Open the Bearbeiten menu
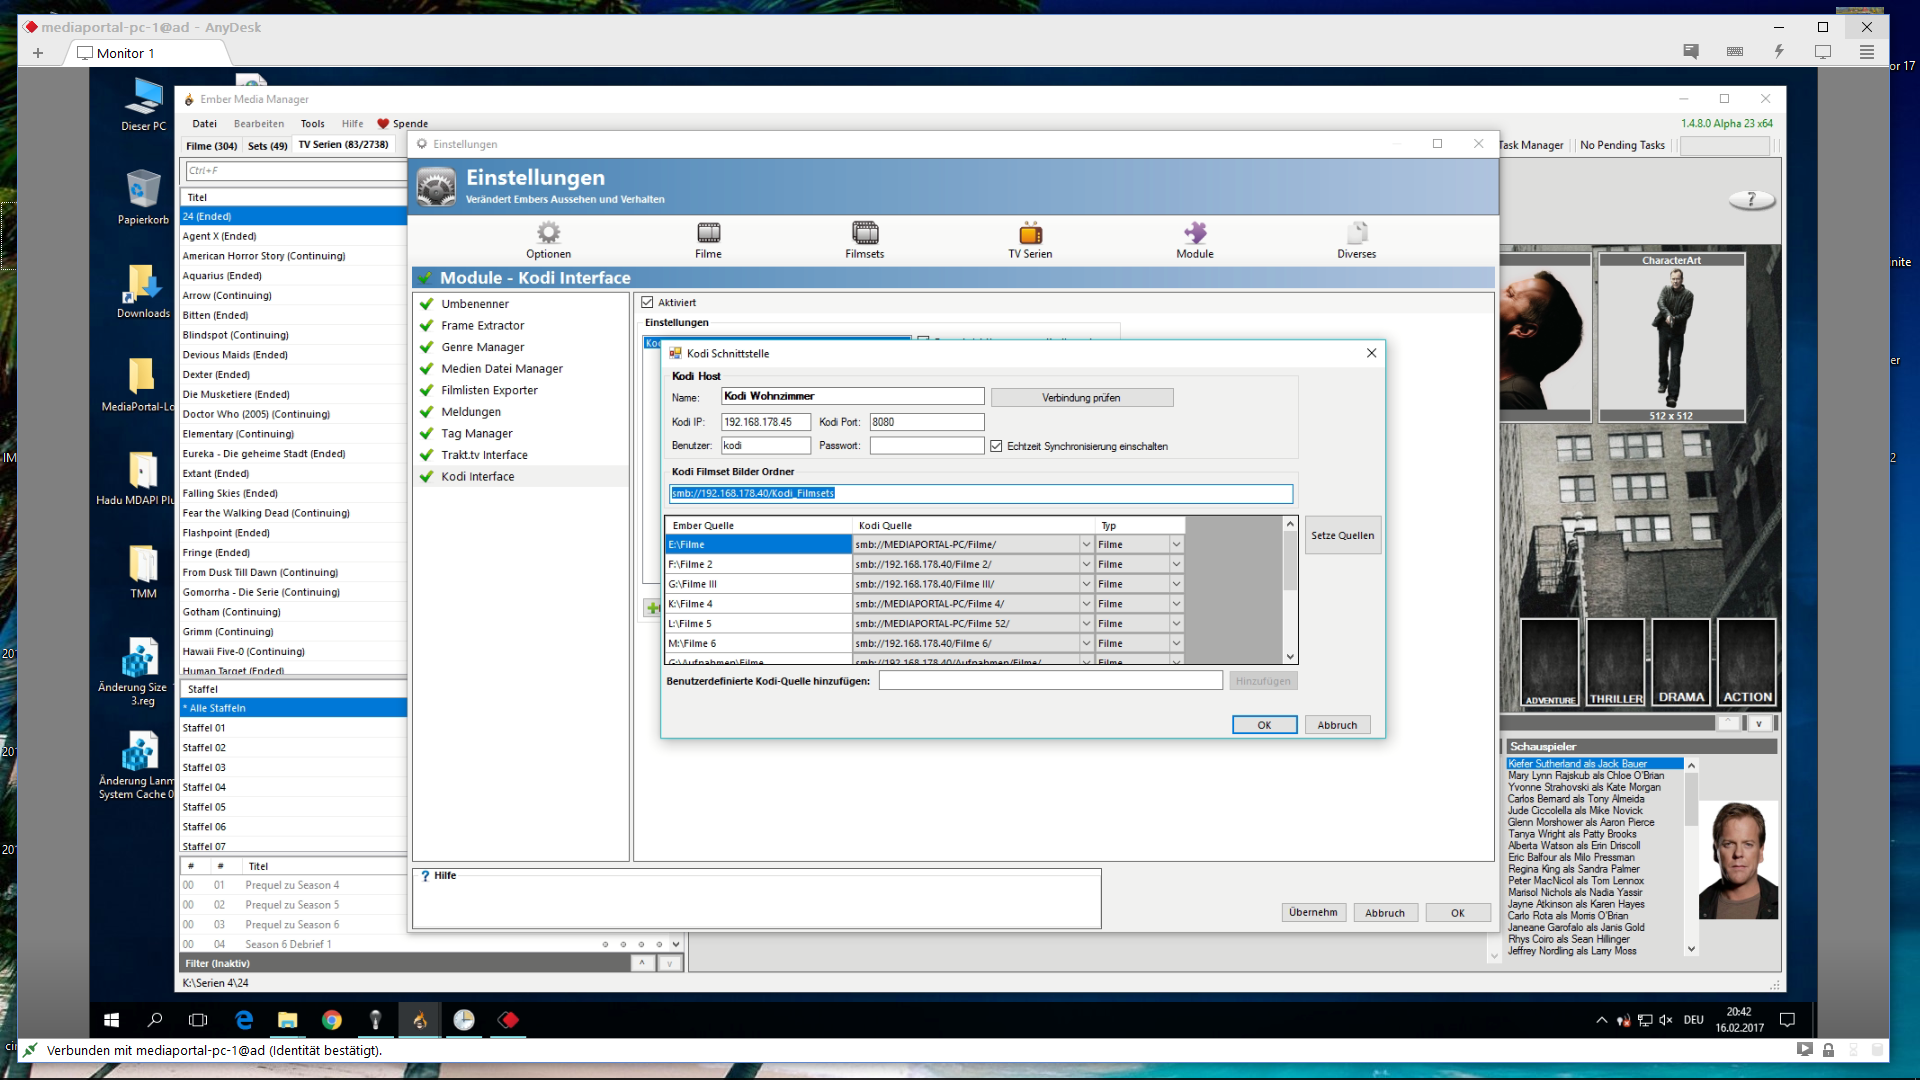 [259, 124]
